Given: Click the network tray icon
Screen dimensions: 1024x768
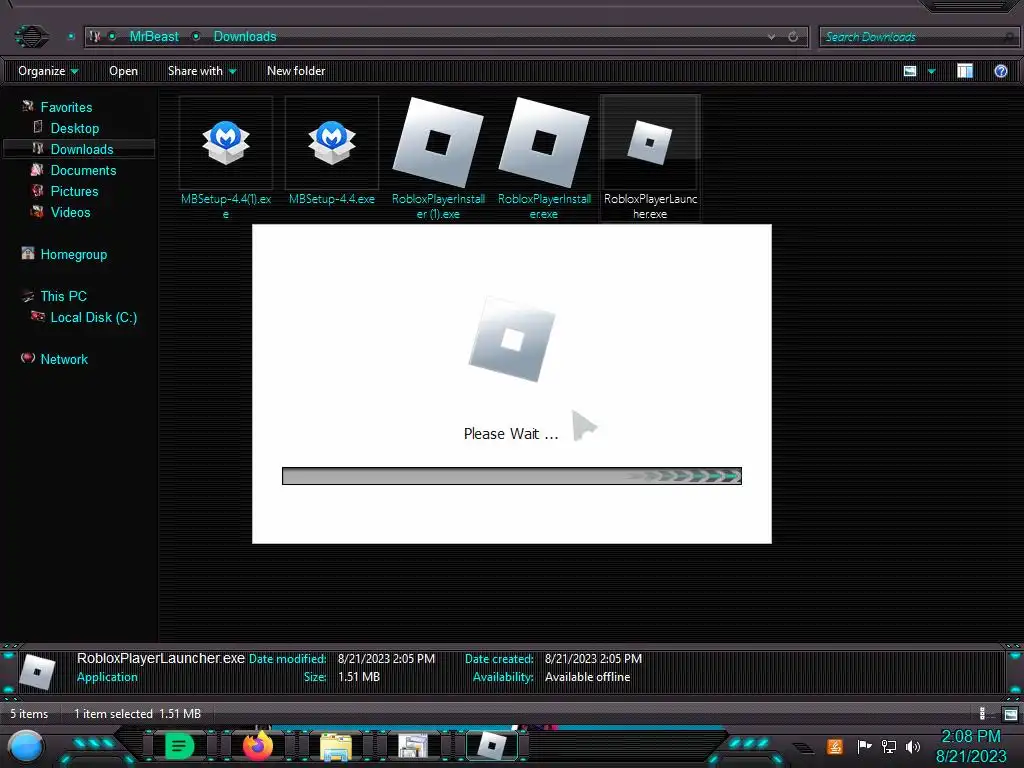Looking at the screenshot, I should click(888, 746).
